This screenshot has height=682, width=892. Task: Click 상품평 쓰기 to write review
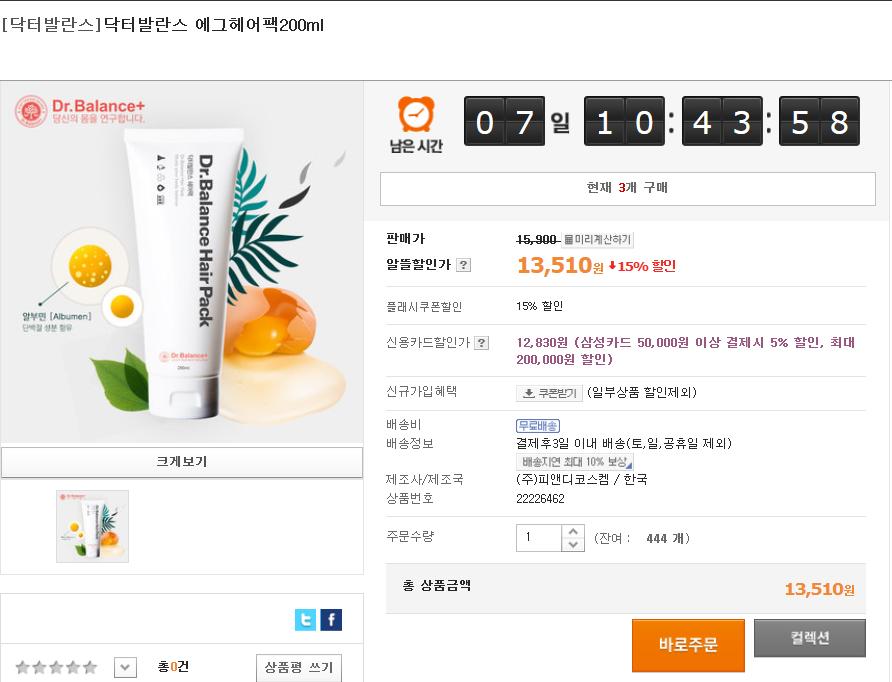(x=298, y=667)
